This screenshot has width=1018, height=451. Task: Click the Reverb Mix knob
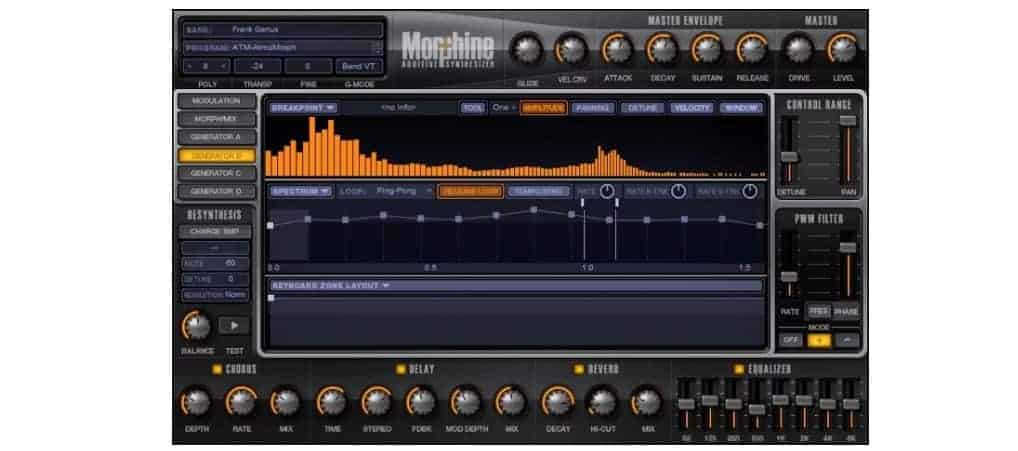point(647,402)
